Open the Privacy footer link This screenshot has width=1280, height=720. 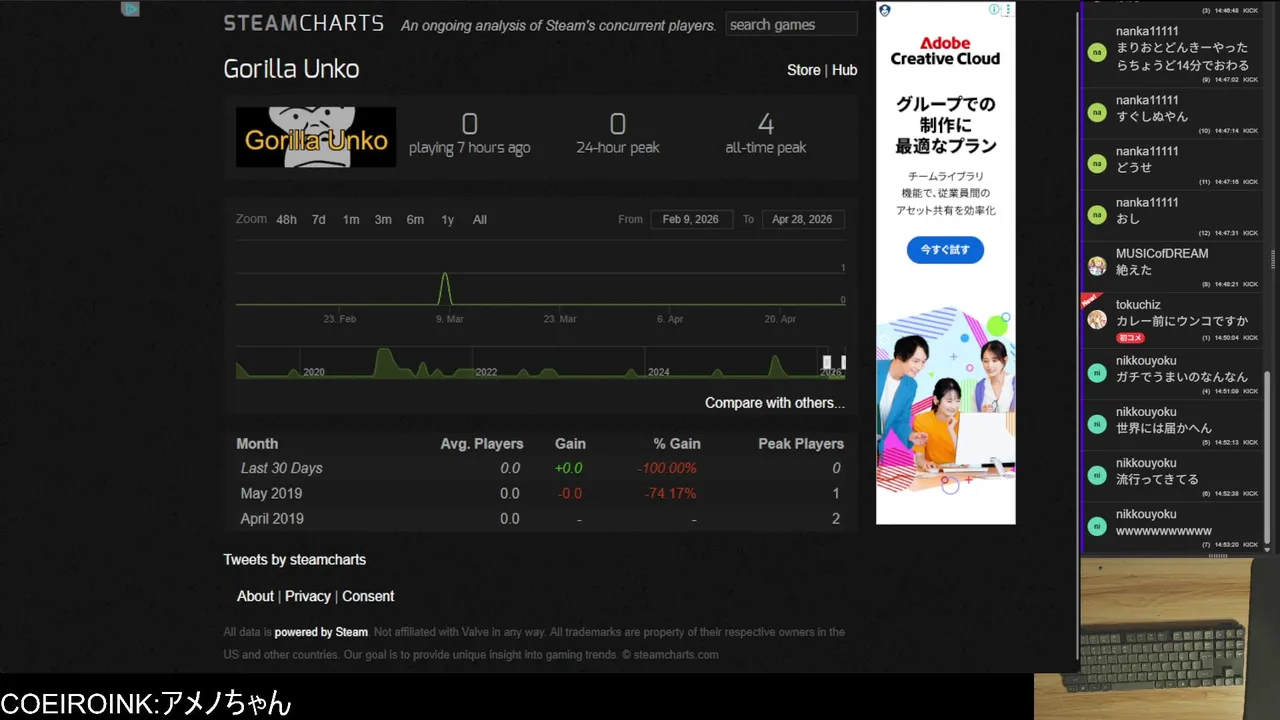pos(308,596)
